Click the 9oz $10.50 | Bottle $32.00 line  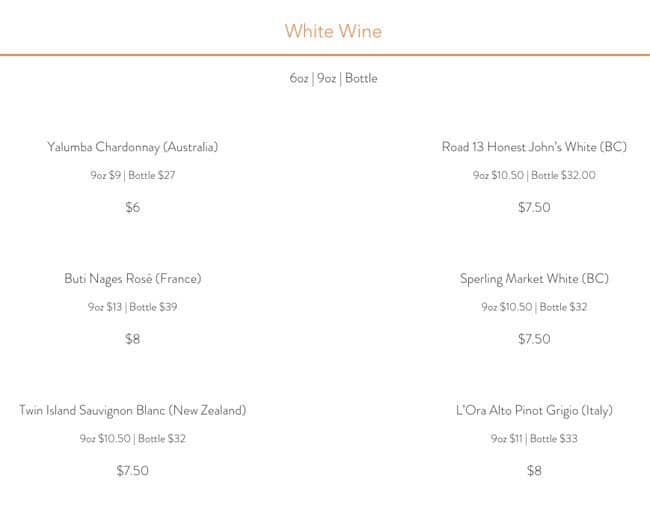[x=534, y=176]
